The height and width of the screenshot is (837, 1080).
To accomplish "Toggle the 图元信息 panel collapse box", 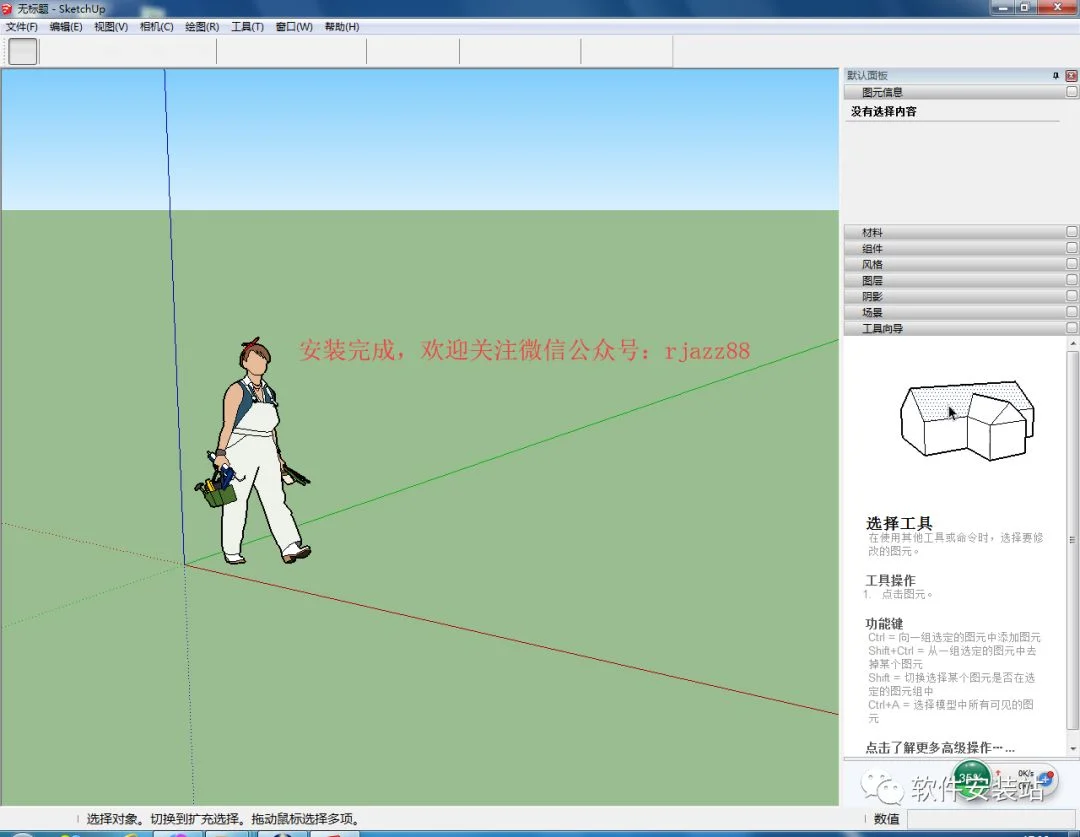I will coord(1071,92).
